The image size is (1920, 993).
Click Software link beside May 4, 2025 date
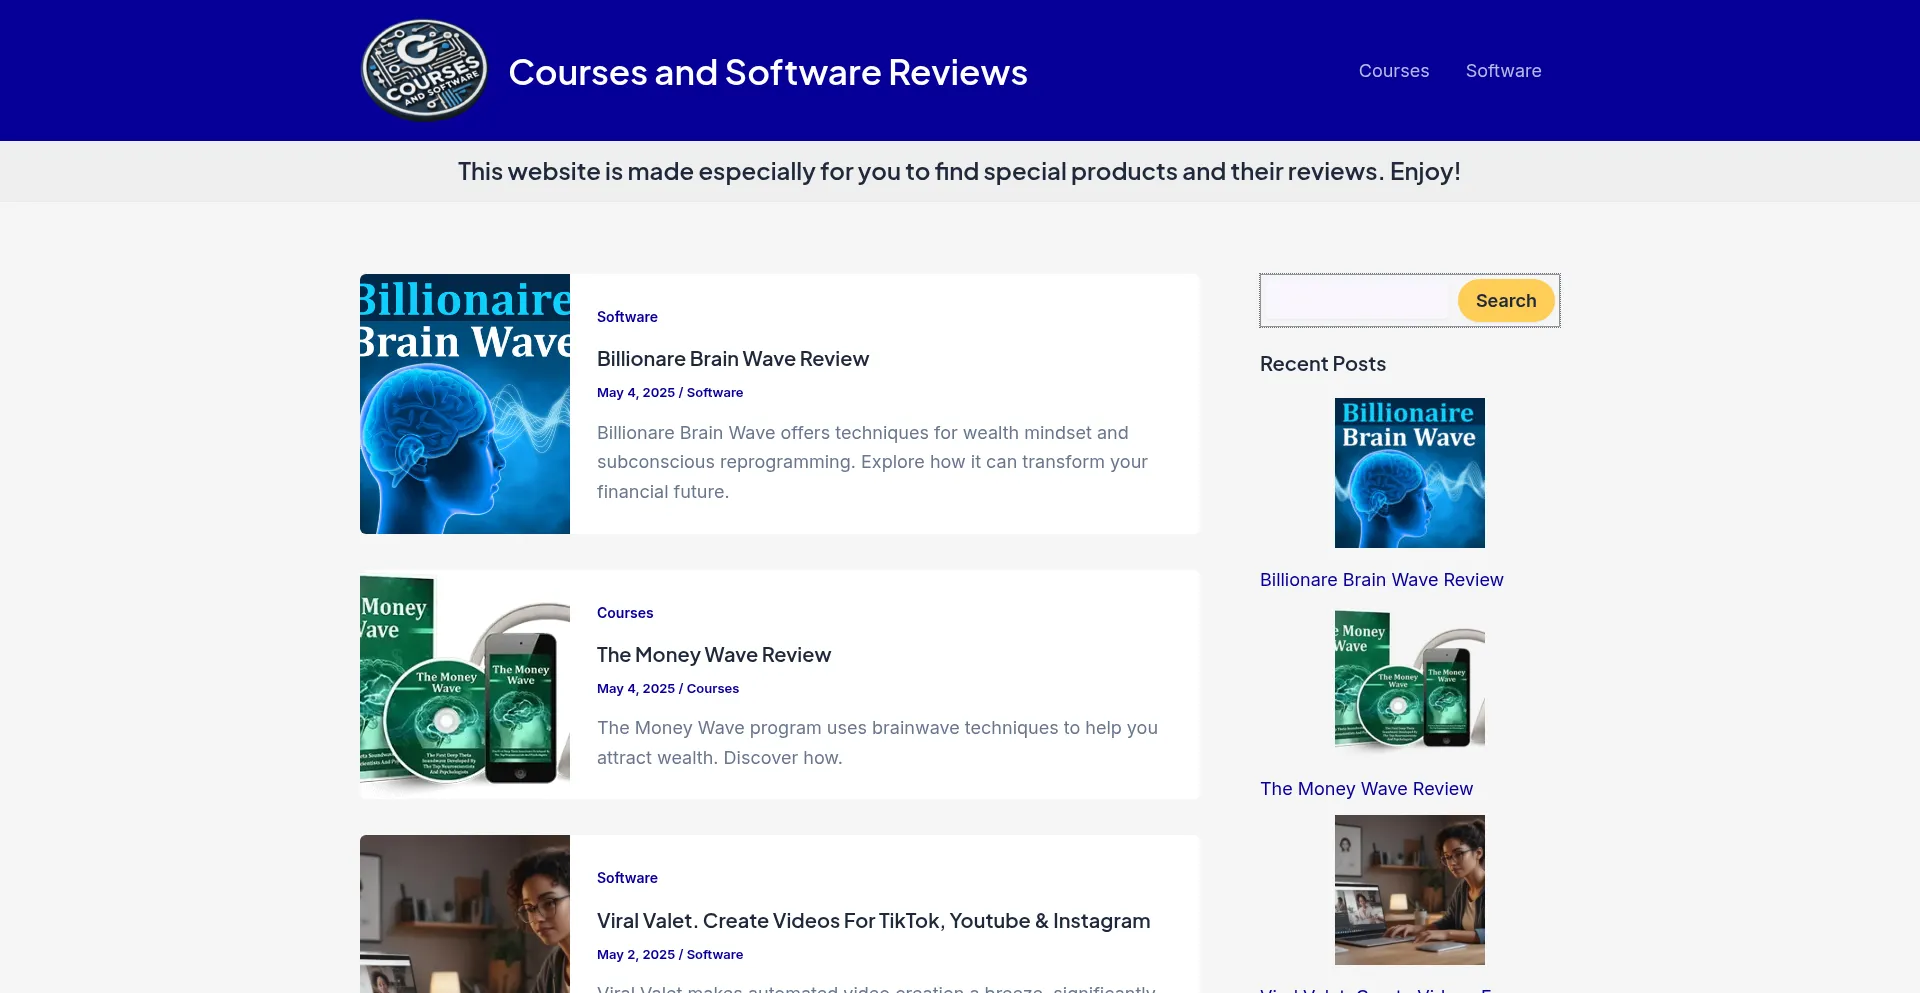(x=715, y=393)
